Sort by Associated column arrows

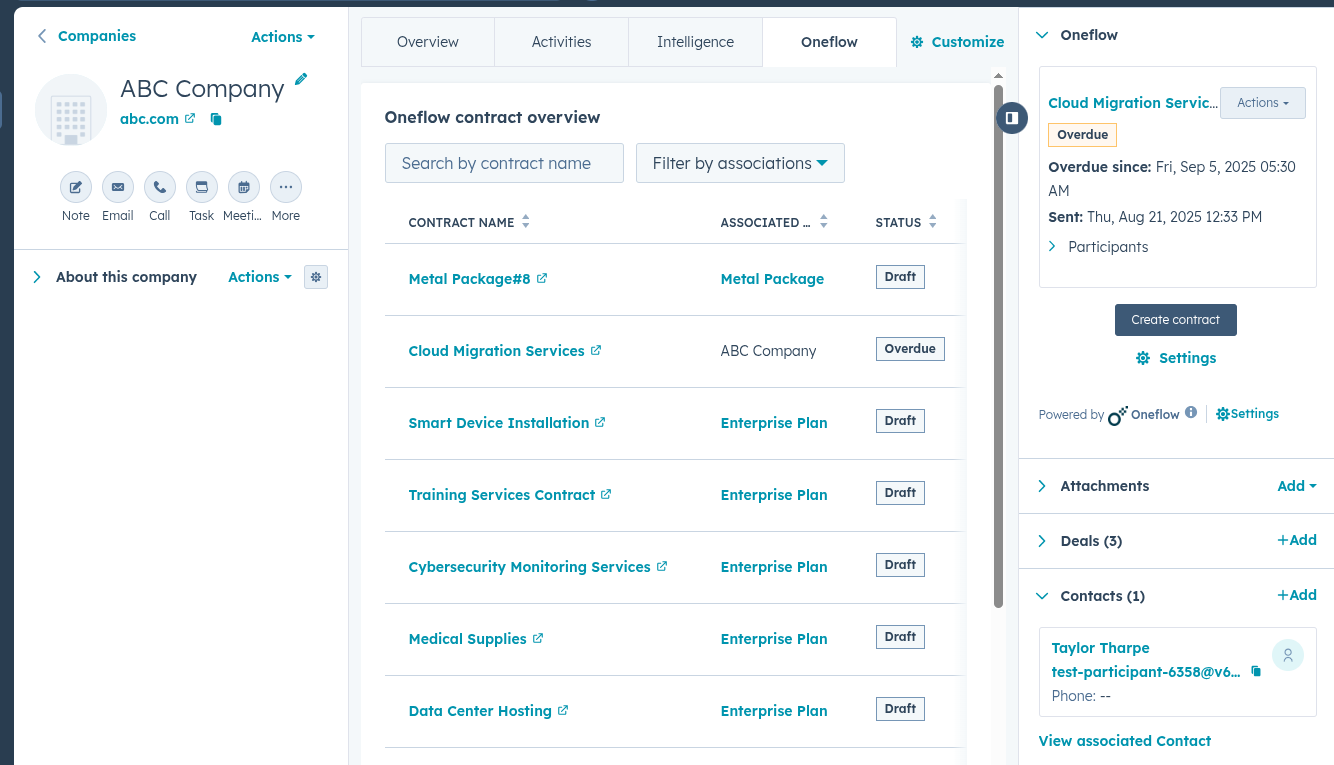(x=824, y=222)
